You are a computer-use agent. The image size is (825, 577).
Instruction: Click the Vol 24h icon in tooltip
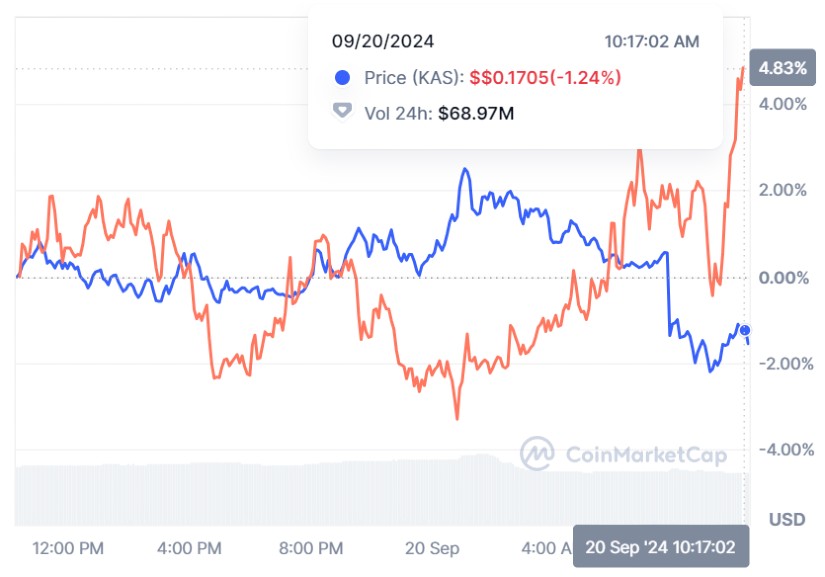(x=343, y=112)
